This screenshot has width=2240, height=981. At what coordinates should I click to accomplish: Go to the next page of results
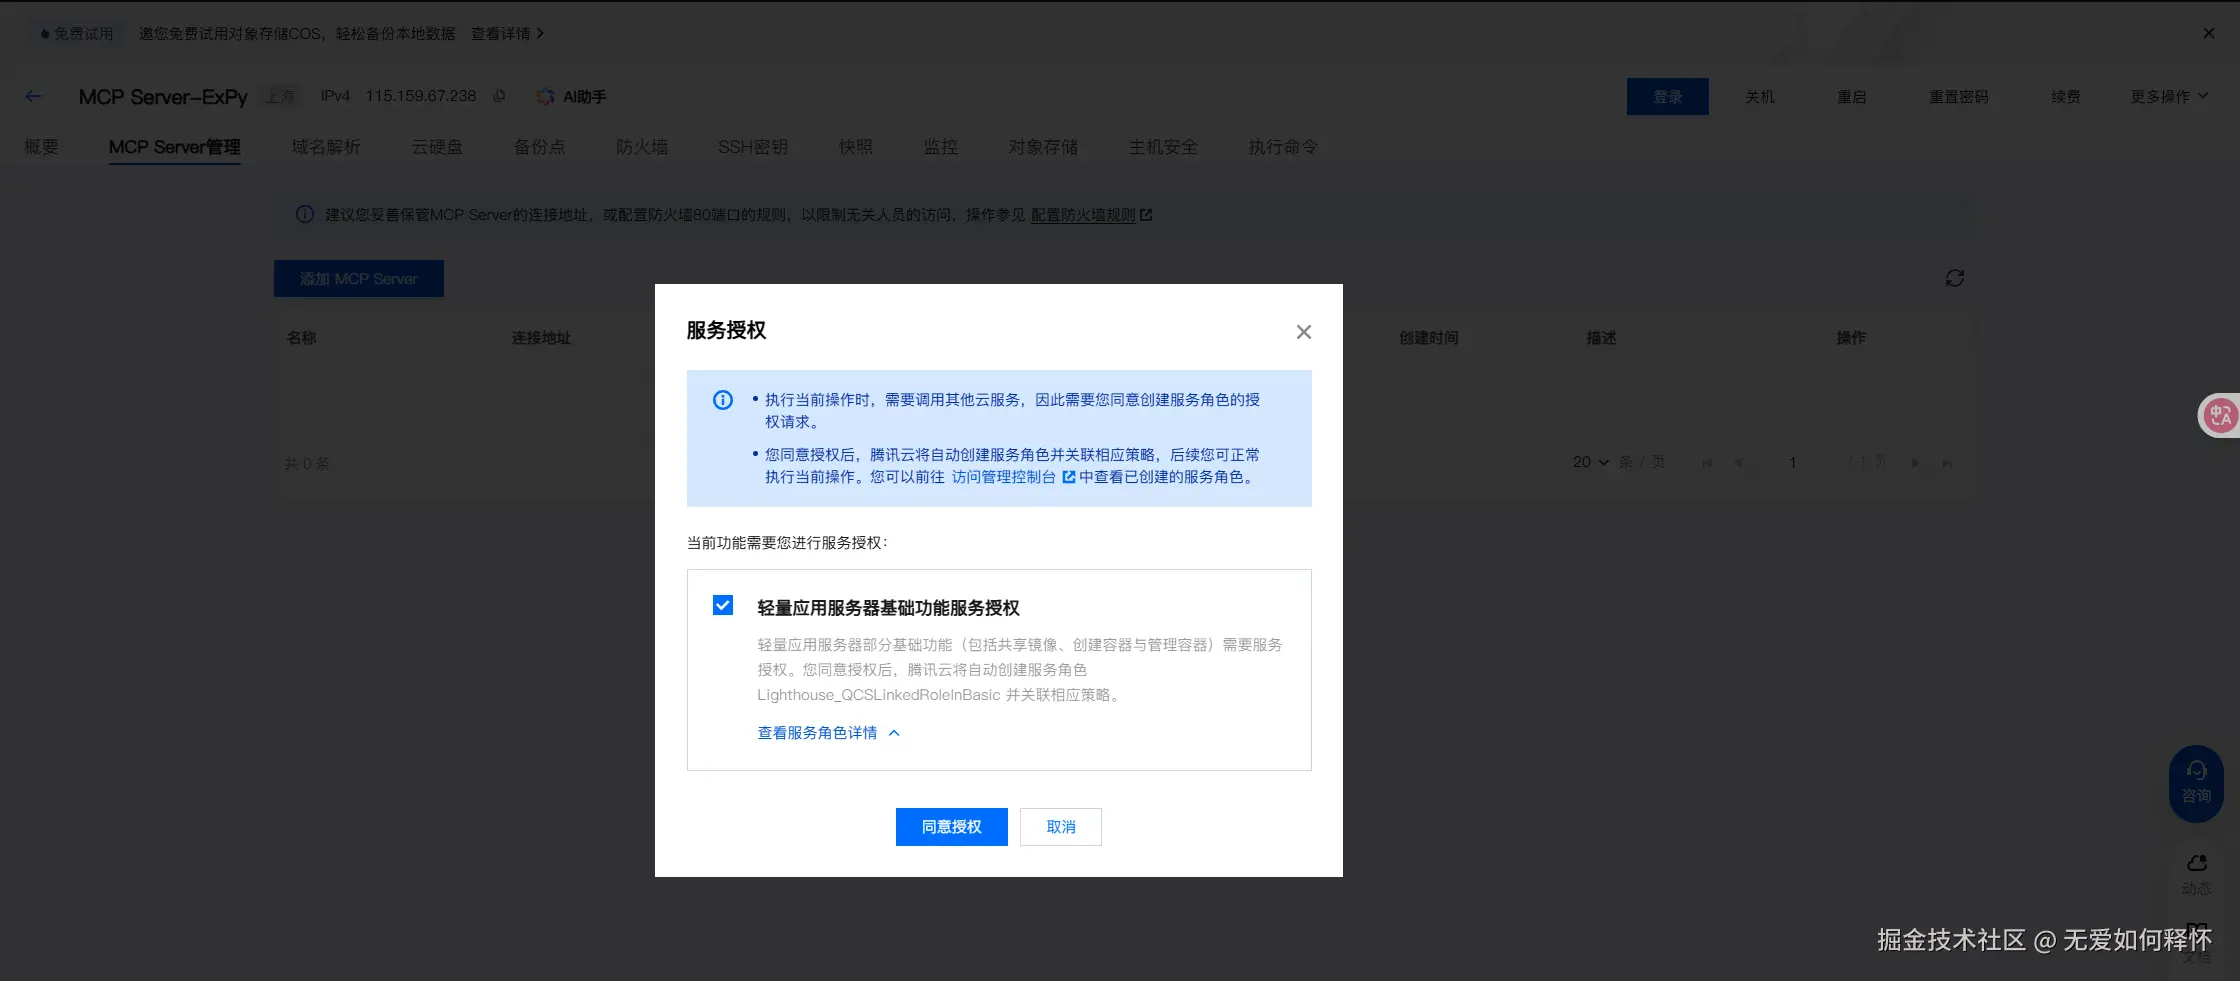pyautogui.click(x=1915, y=463)
